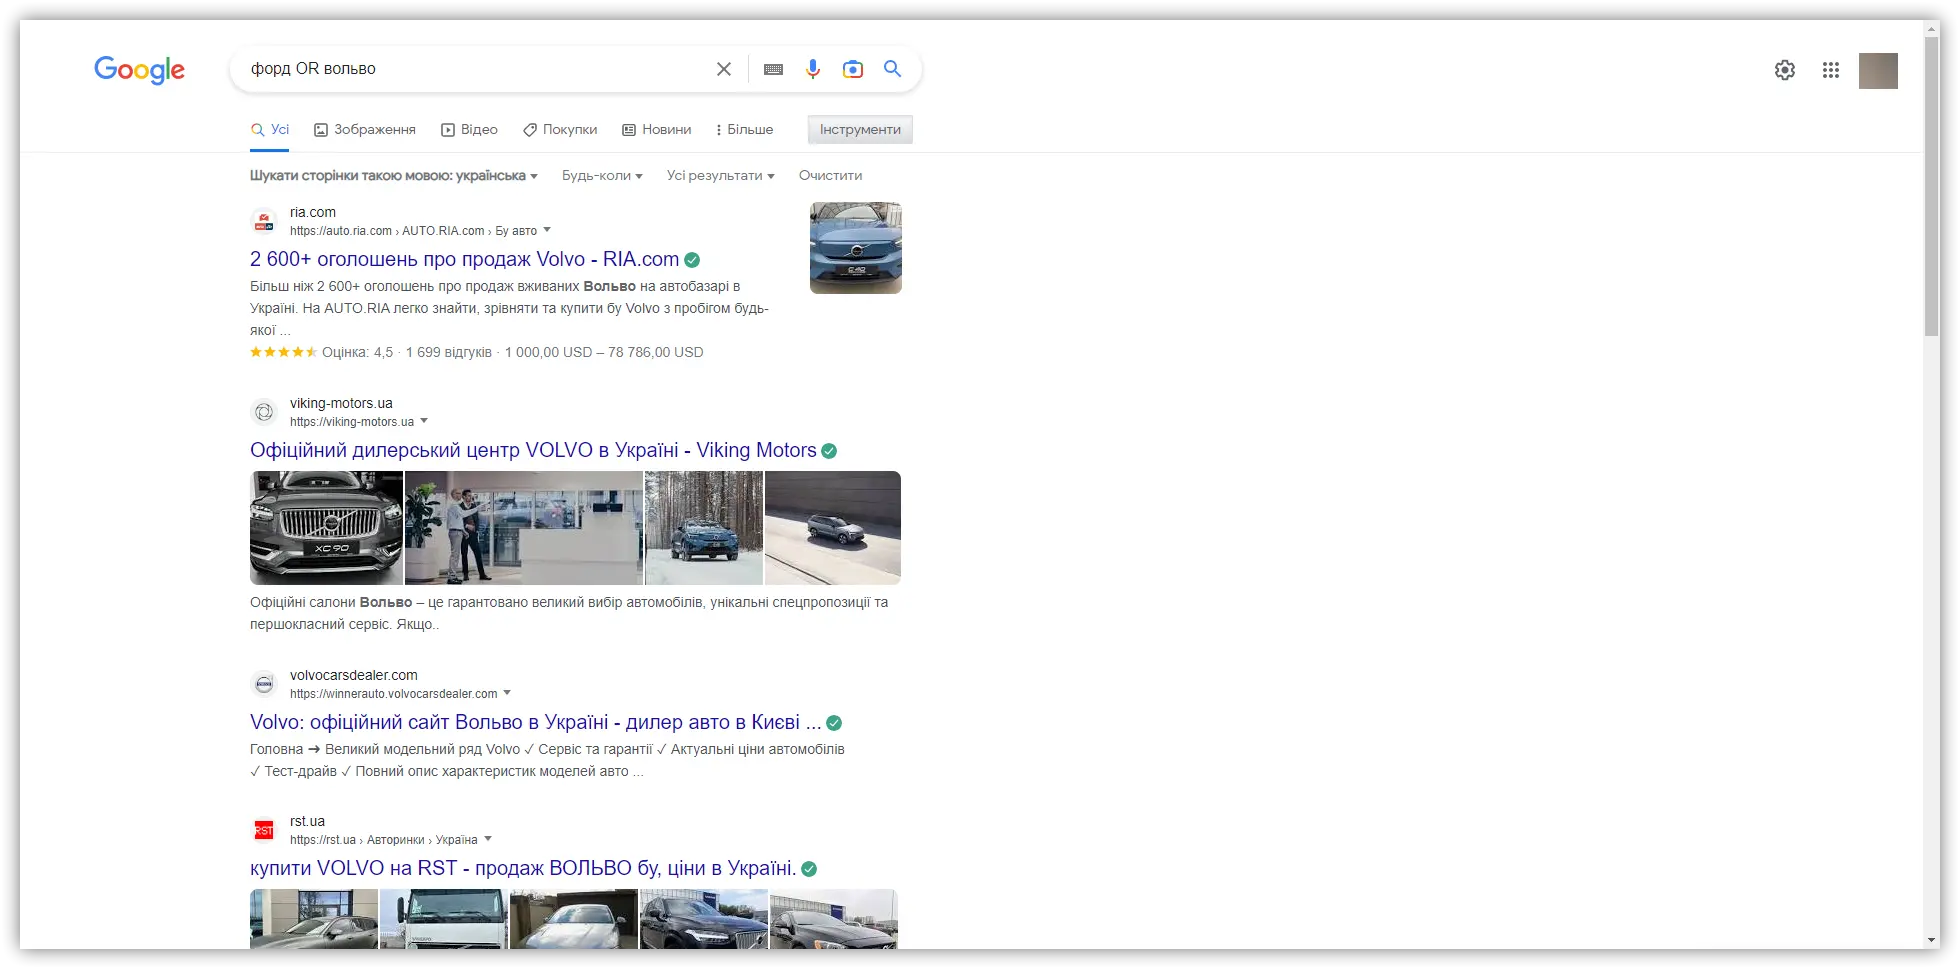
Task: Open the language filter dropdown українська
Action: tap(394, 176)
